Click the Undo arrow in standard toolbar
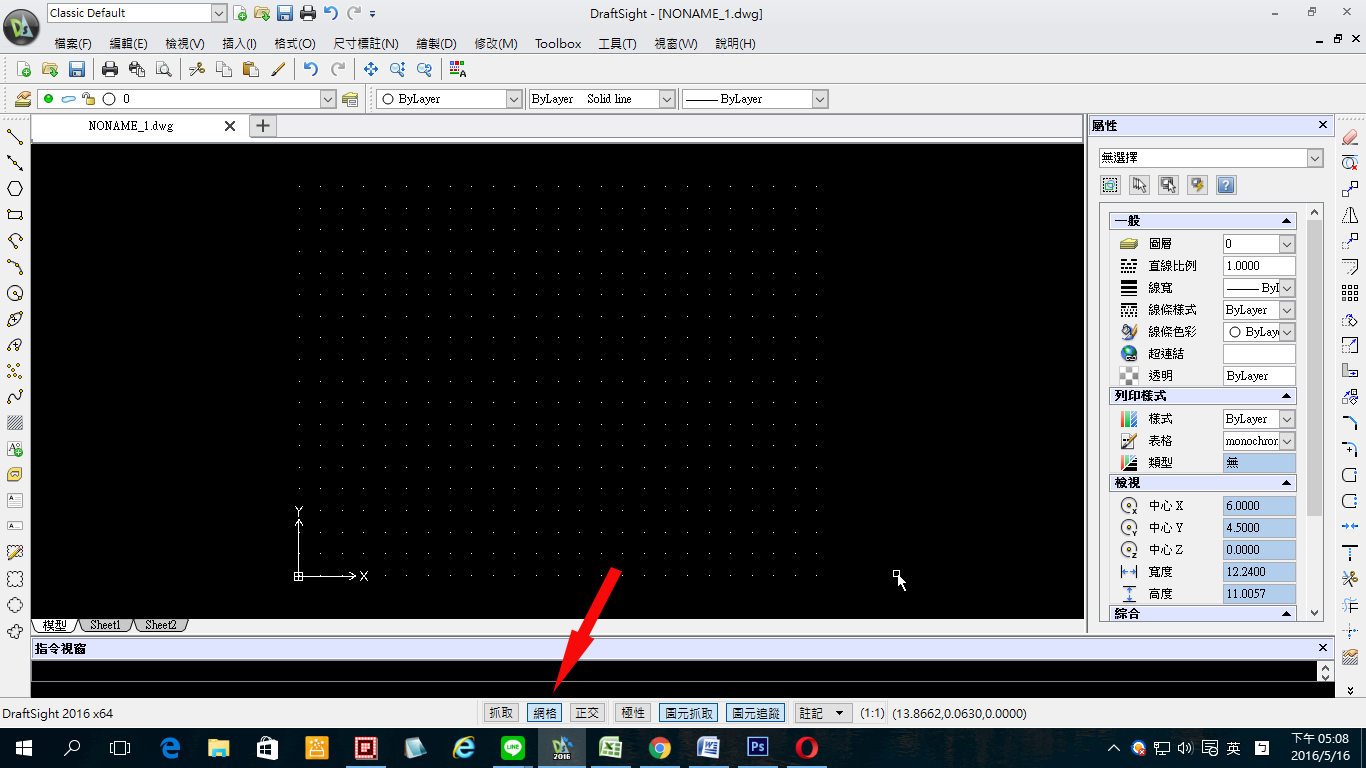This screenshot has width=1366, height=768. point(311,69)
